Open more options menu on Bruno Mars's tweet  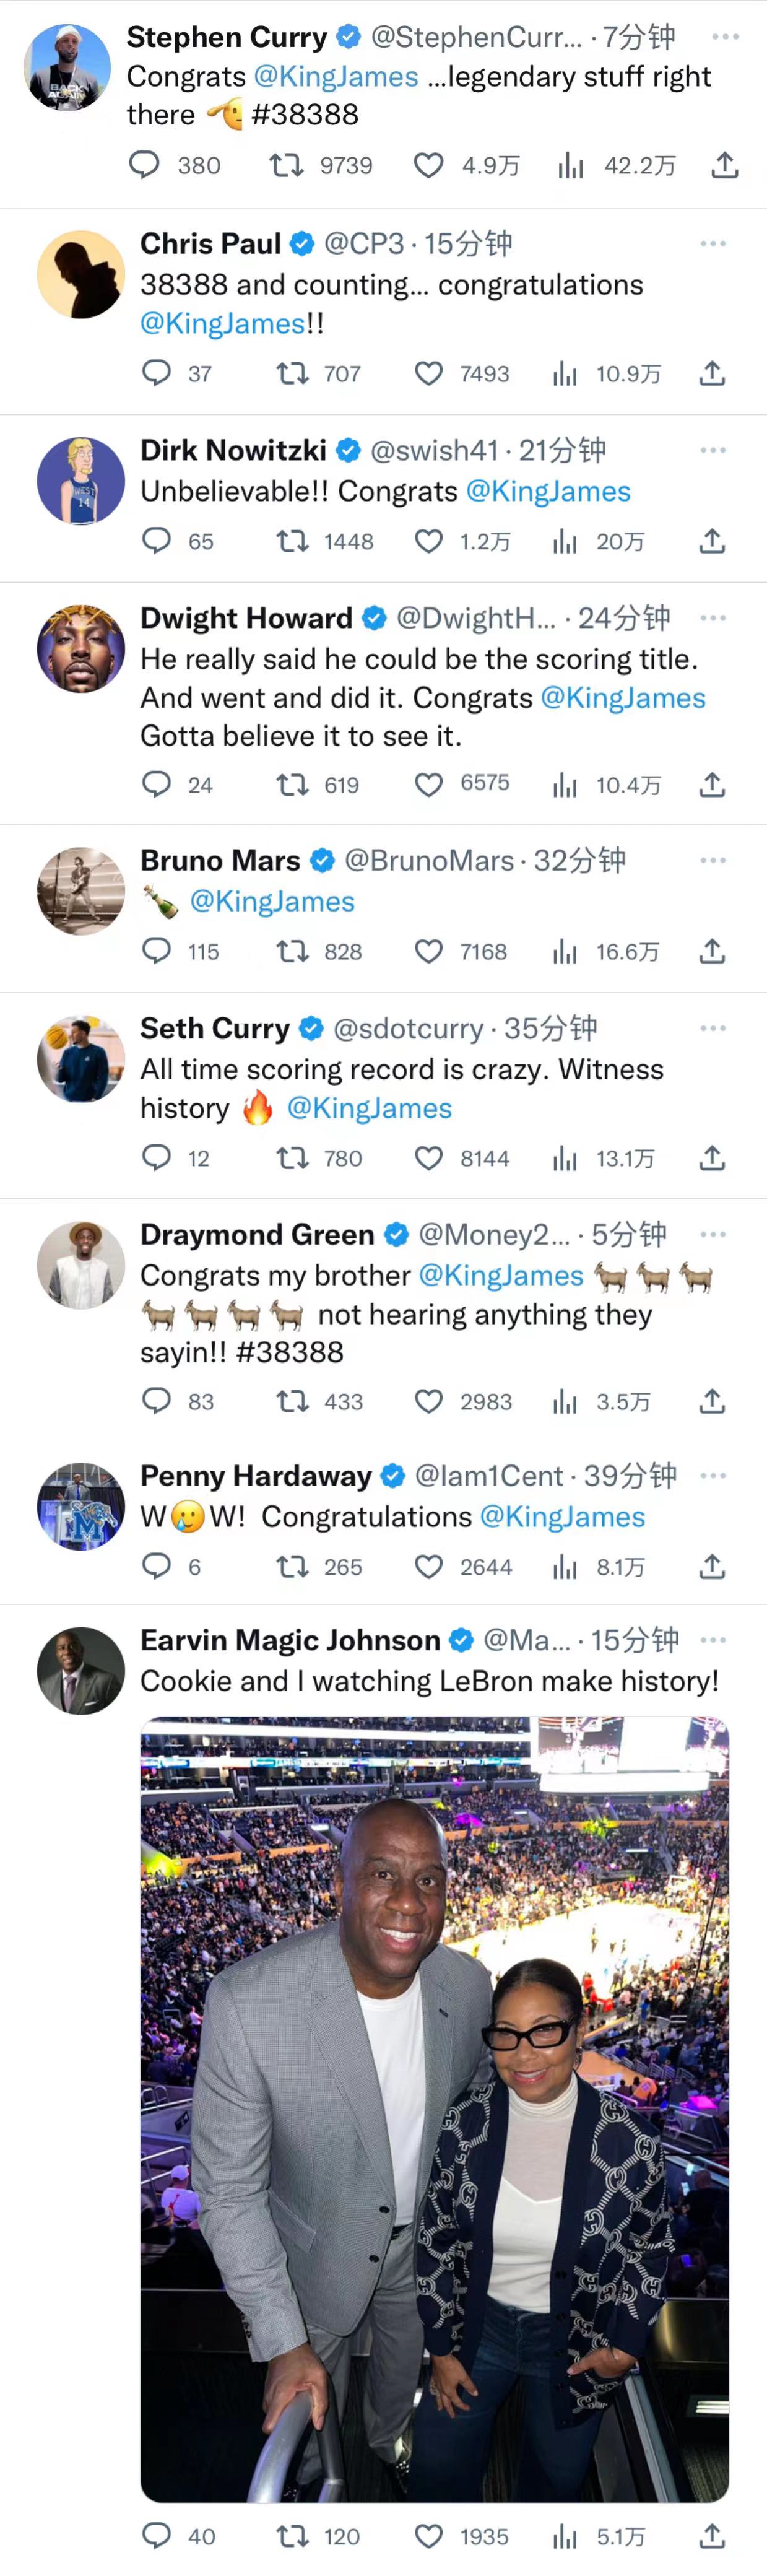(x=713, y=860)
